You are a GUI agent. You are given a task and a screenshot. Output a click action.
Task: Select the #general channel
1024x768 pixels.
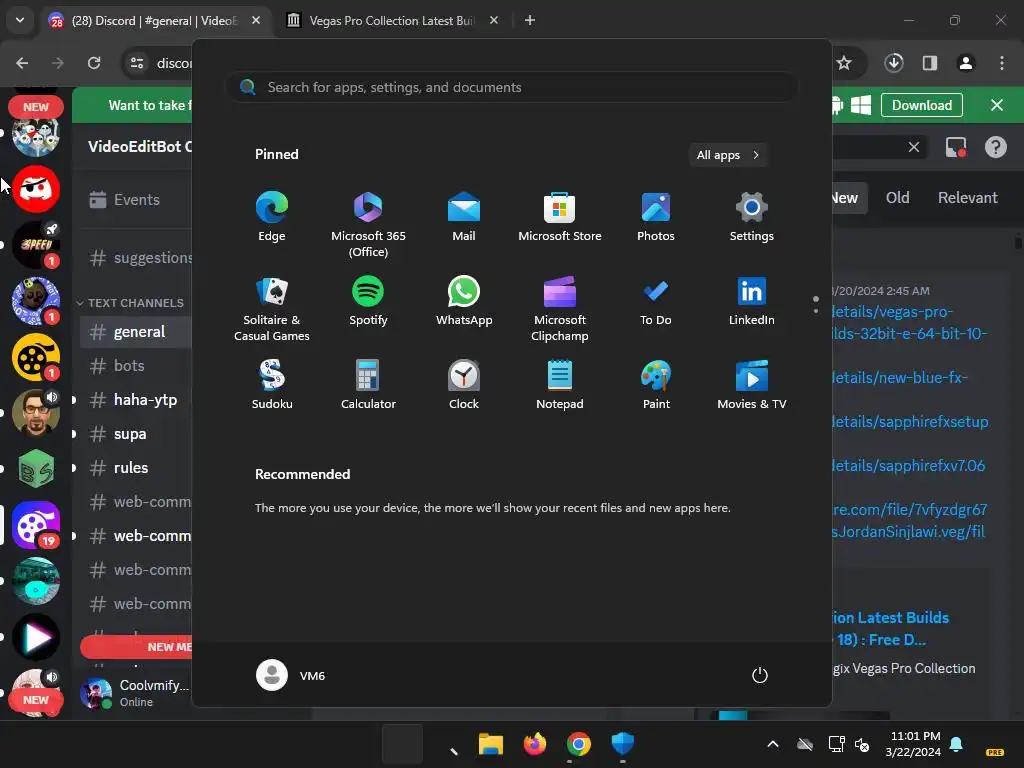tap(136, 332)
